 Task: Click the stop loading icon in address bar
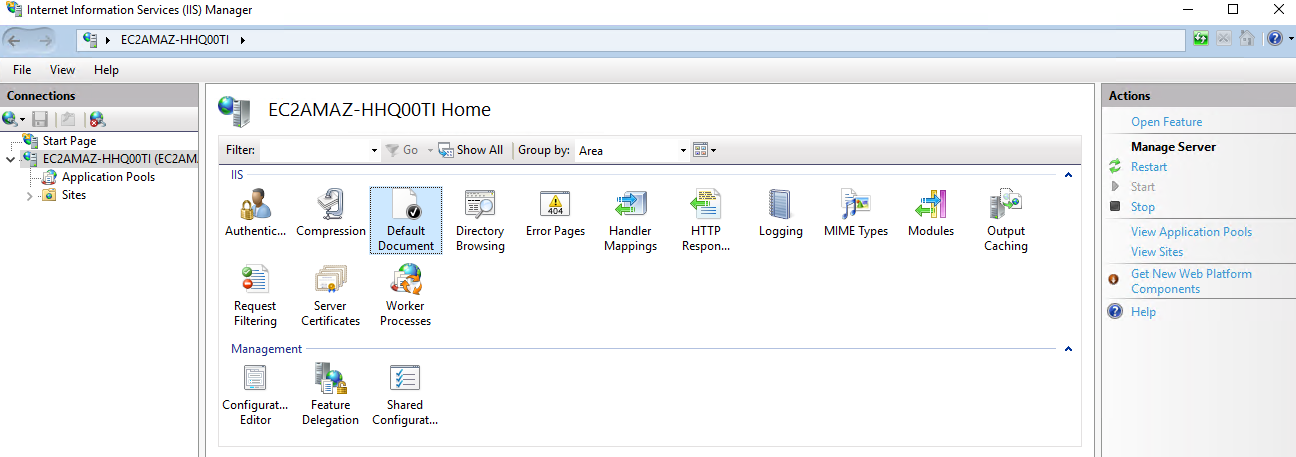(x=1224, y=39)
